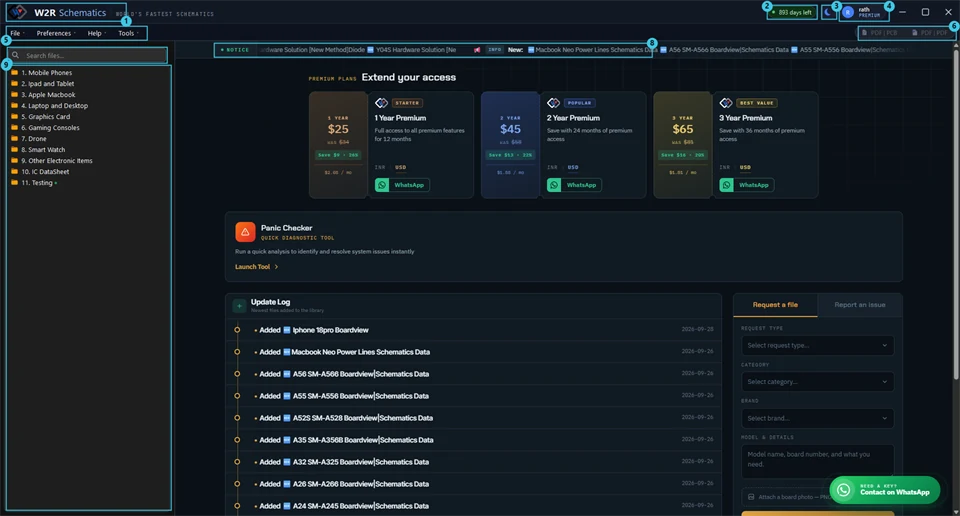The height and width of the screenshot is (516, 960).
Task: Open the rath PREMIUM user profile
Action: (x=863, y=12)
